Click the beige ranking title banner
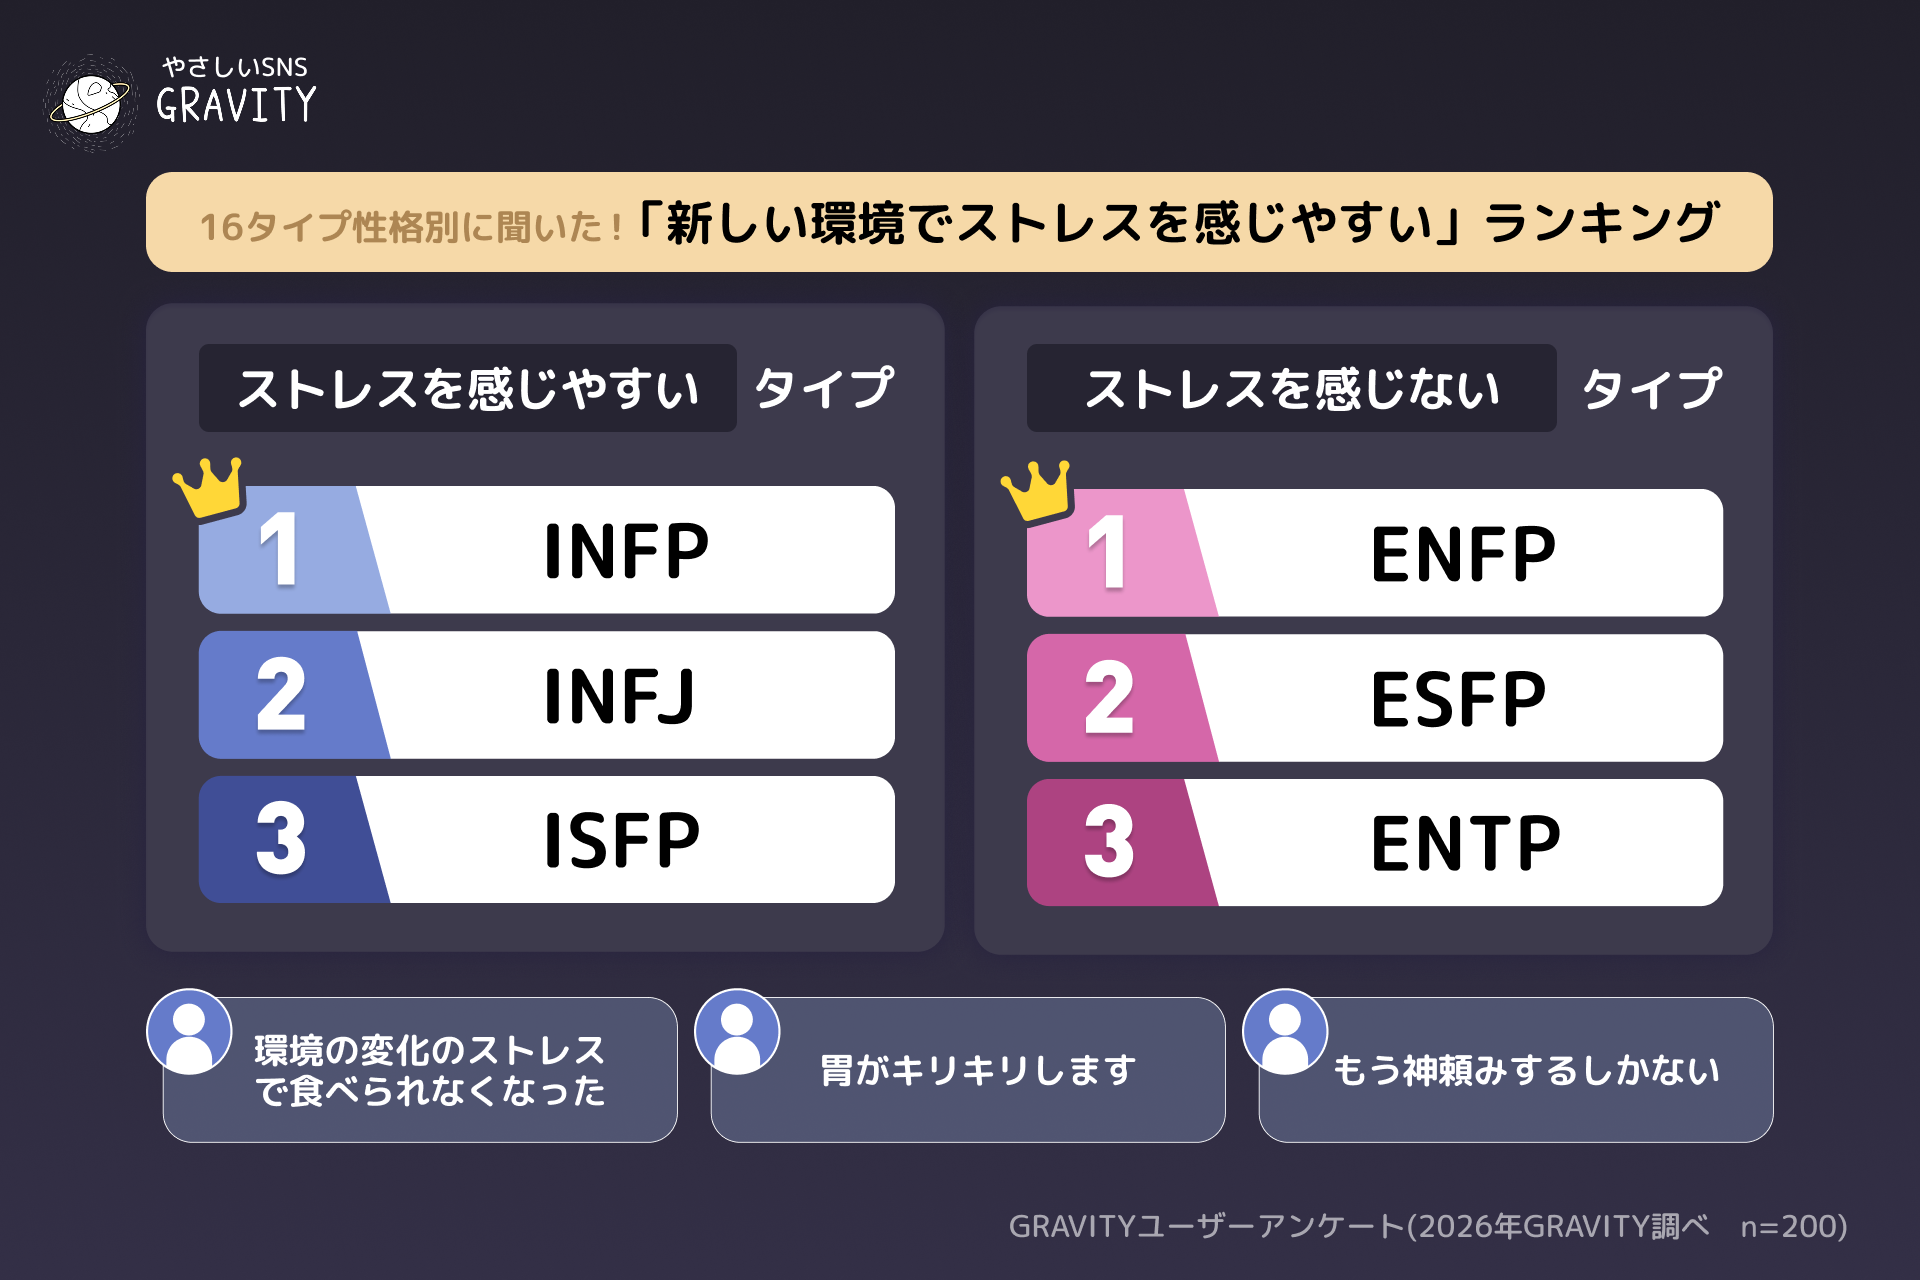Image resolution: width=1920 pixels, height=1280 pixels. click(958, 222)
